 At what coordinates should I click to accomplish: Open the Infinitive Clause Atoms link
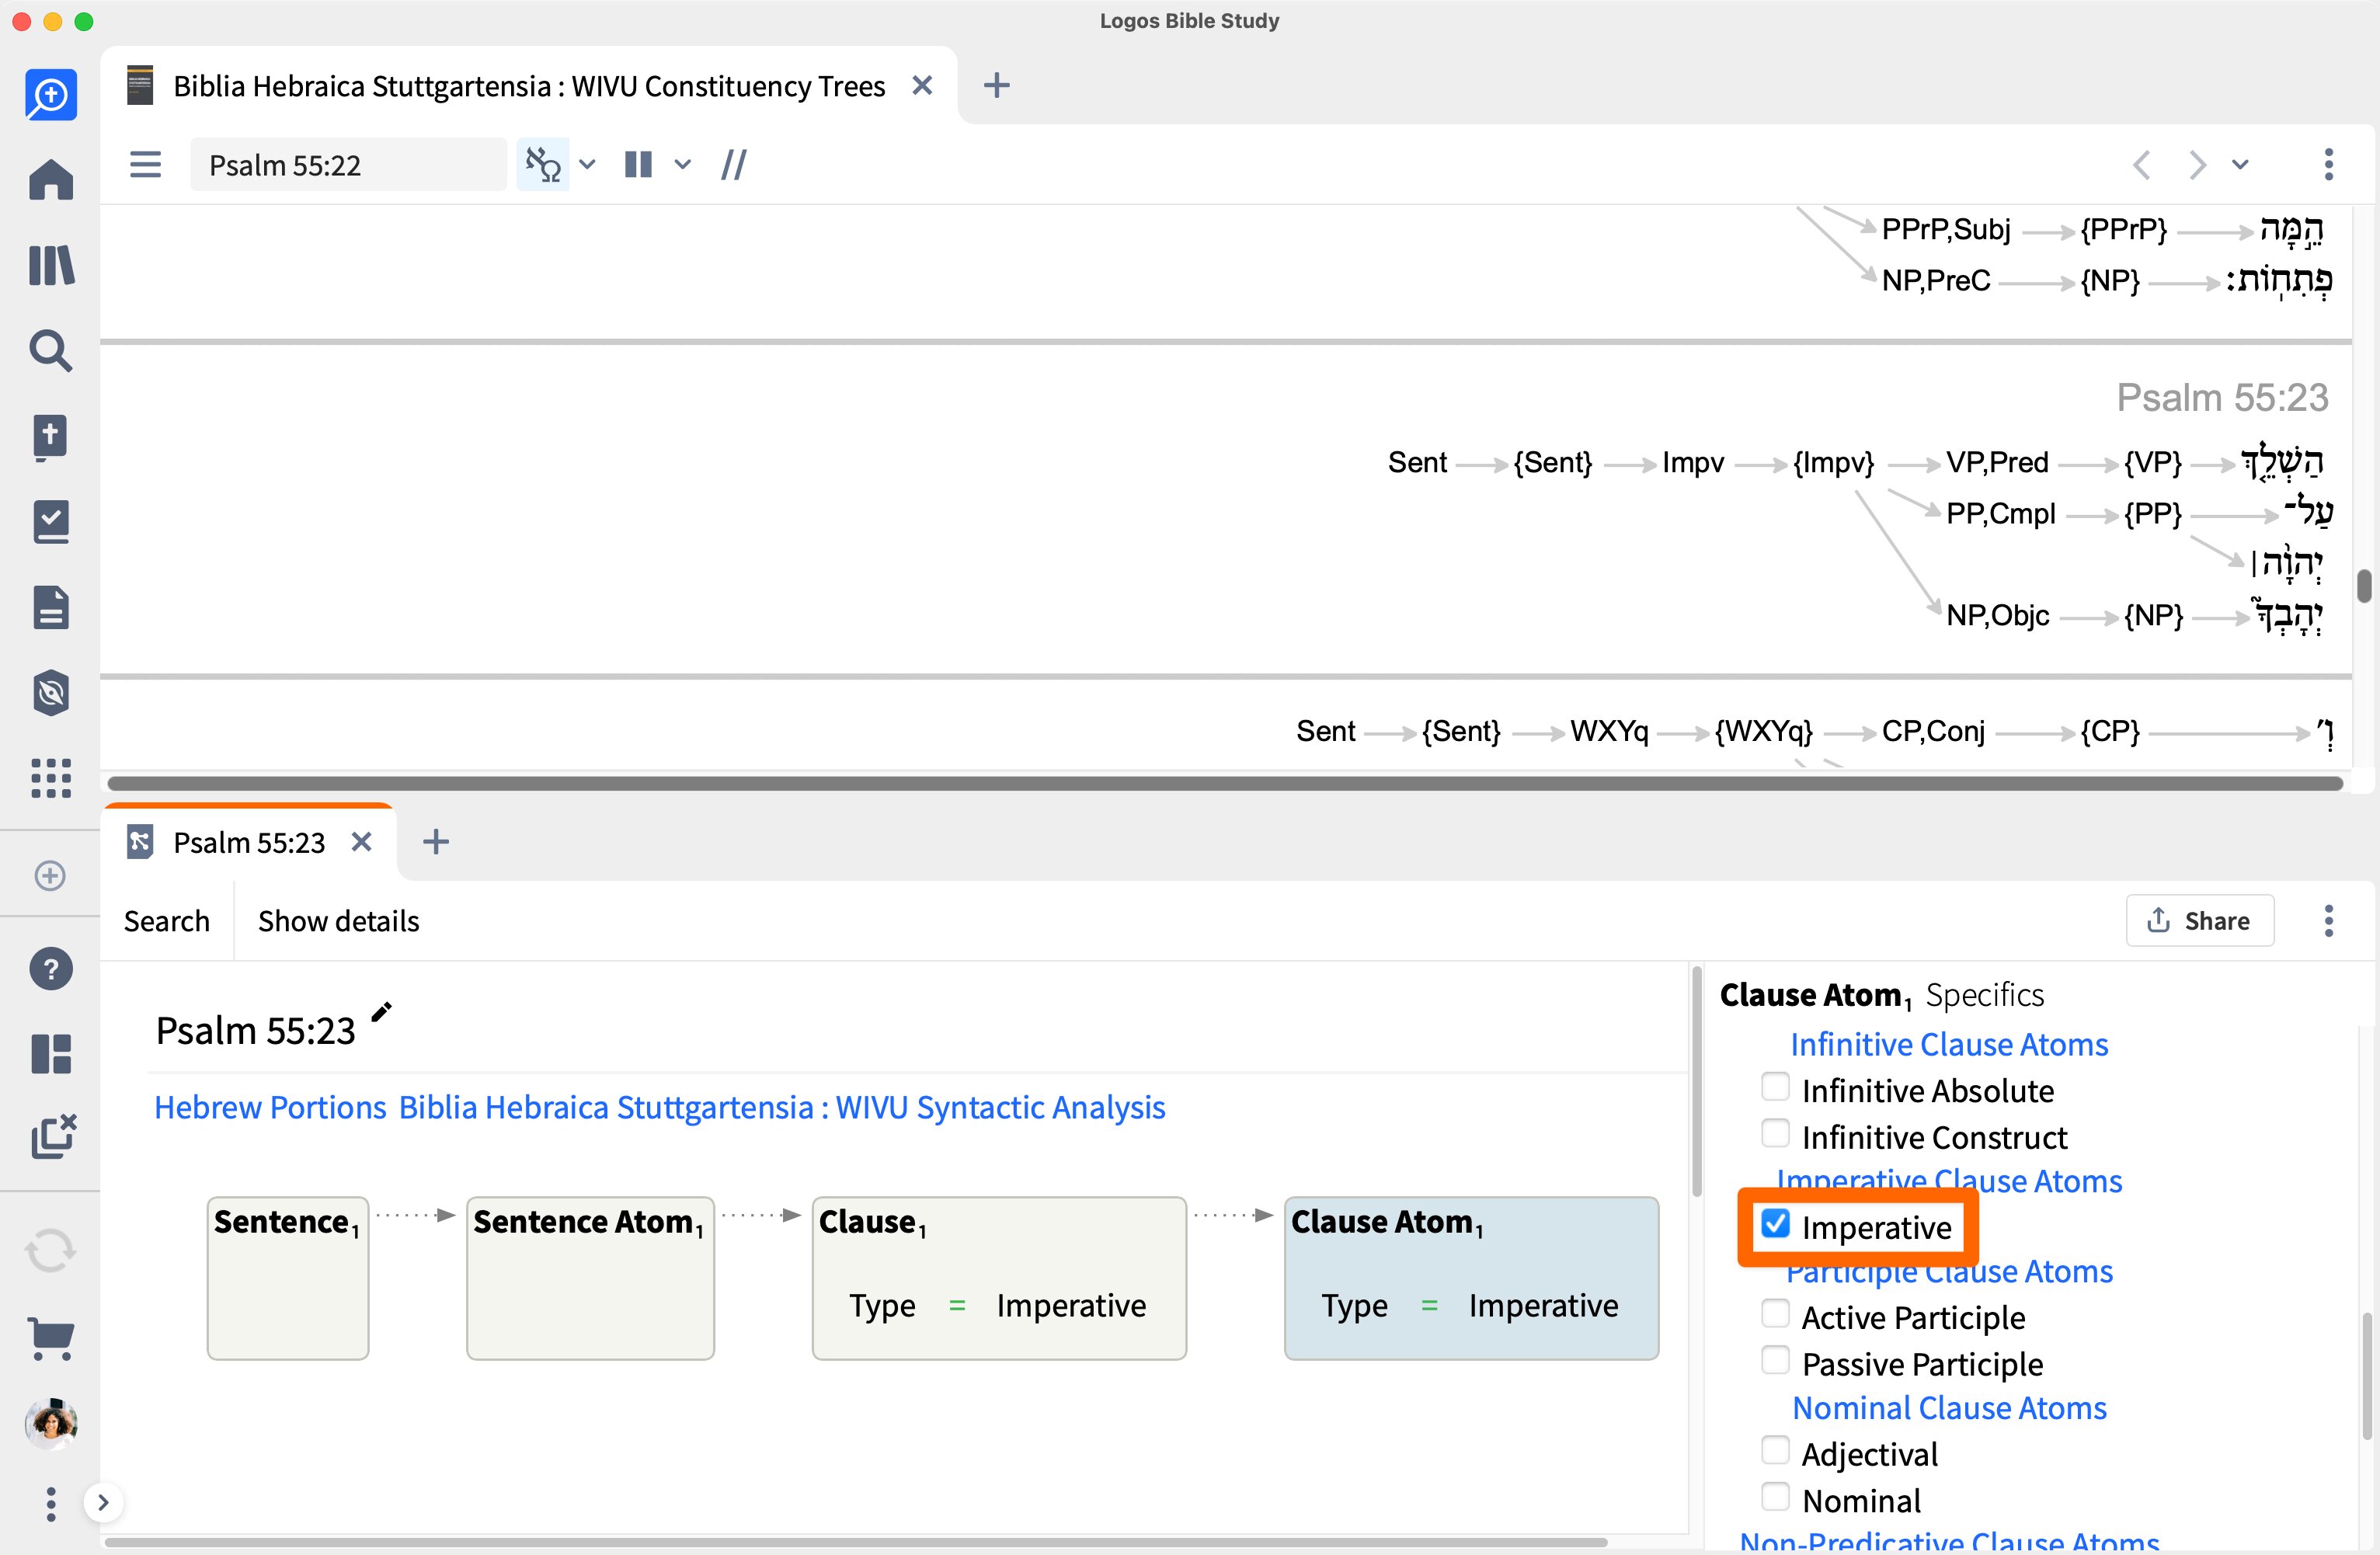pyautogui.click(x=1949, y=1044)
